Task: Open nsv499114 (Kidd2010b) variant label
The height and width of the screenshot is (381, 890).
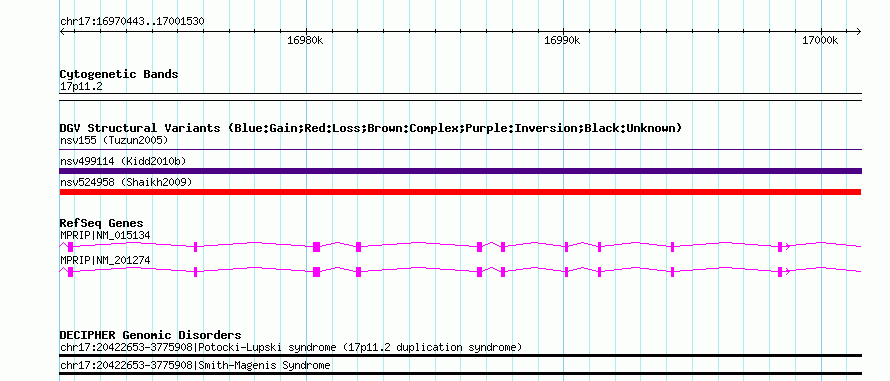Action: click(x=123, y=161)
